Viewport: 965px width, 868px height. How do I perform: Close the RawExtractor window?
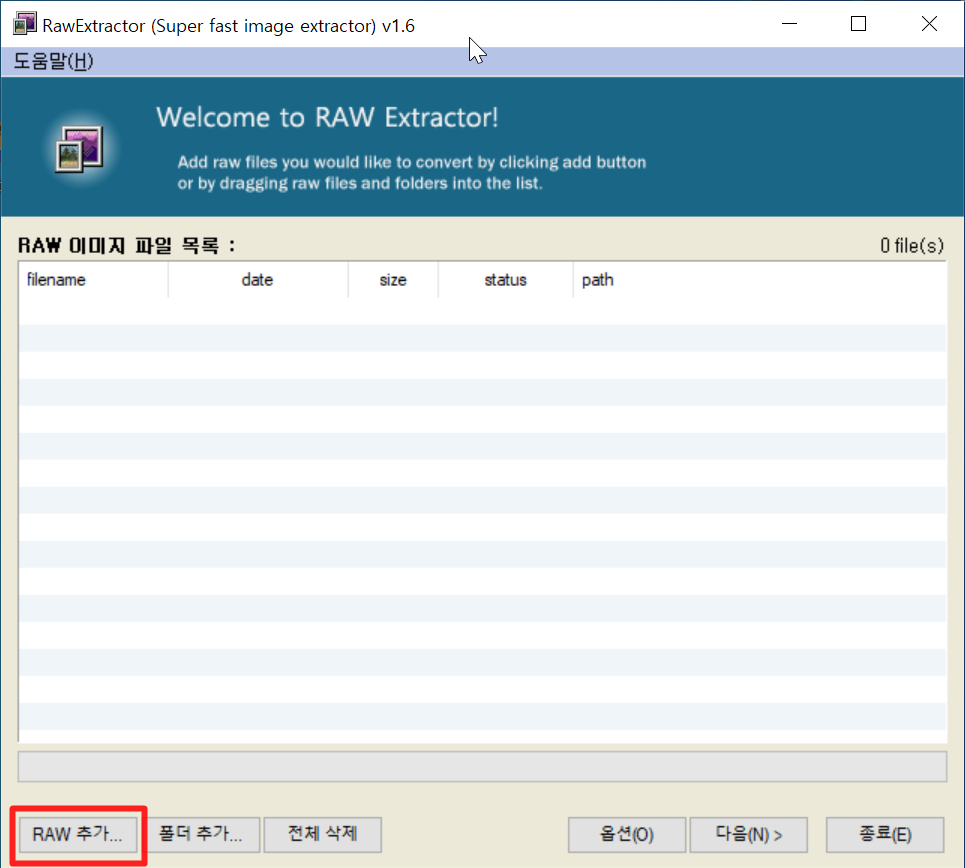click(x=929, y=24)
